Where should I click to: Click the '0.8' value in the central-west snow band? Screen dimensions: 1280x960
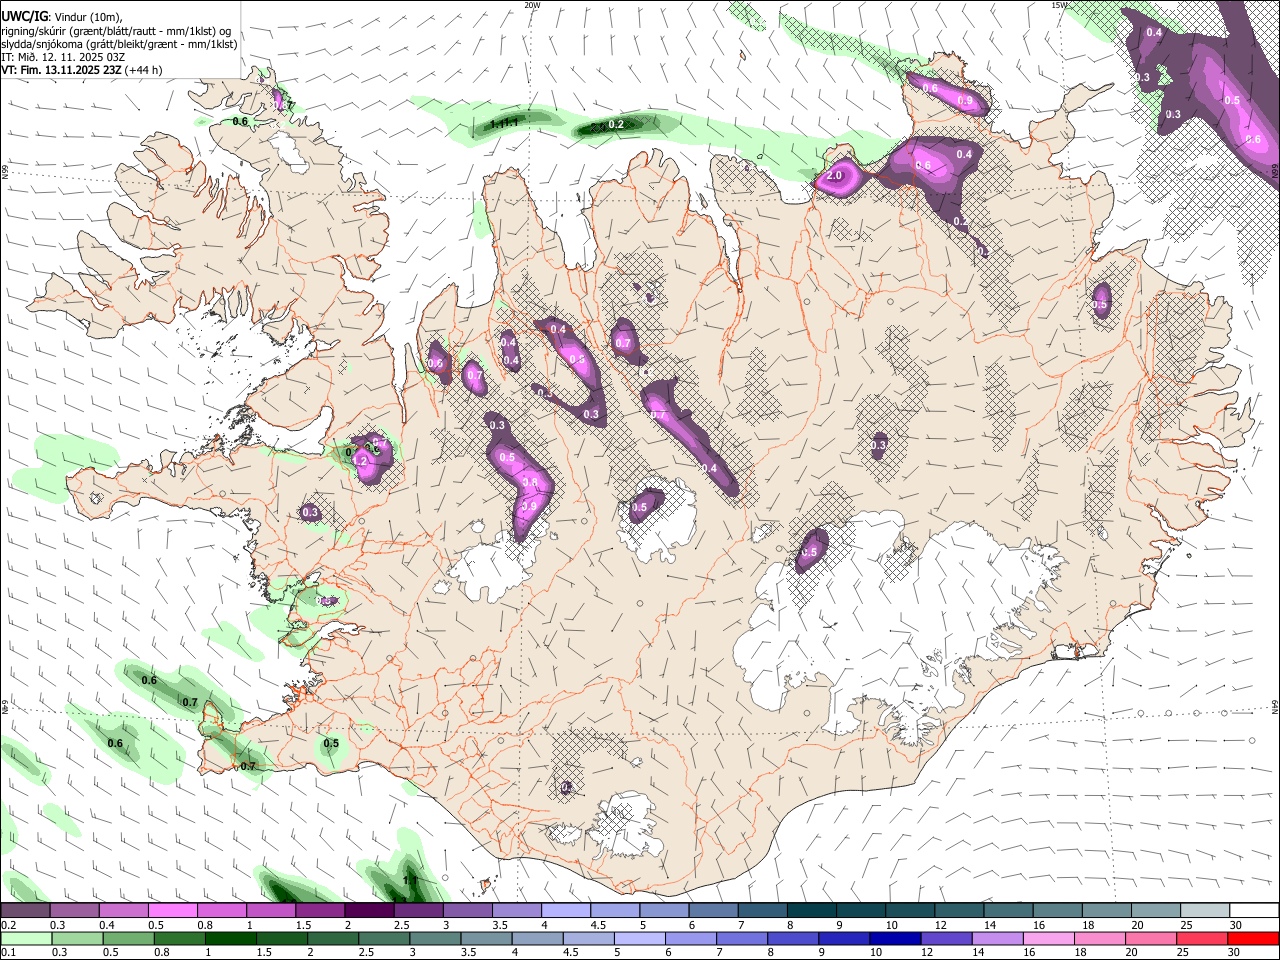[531, 483]
